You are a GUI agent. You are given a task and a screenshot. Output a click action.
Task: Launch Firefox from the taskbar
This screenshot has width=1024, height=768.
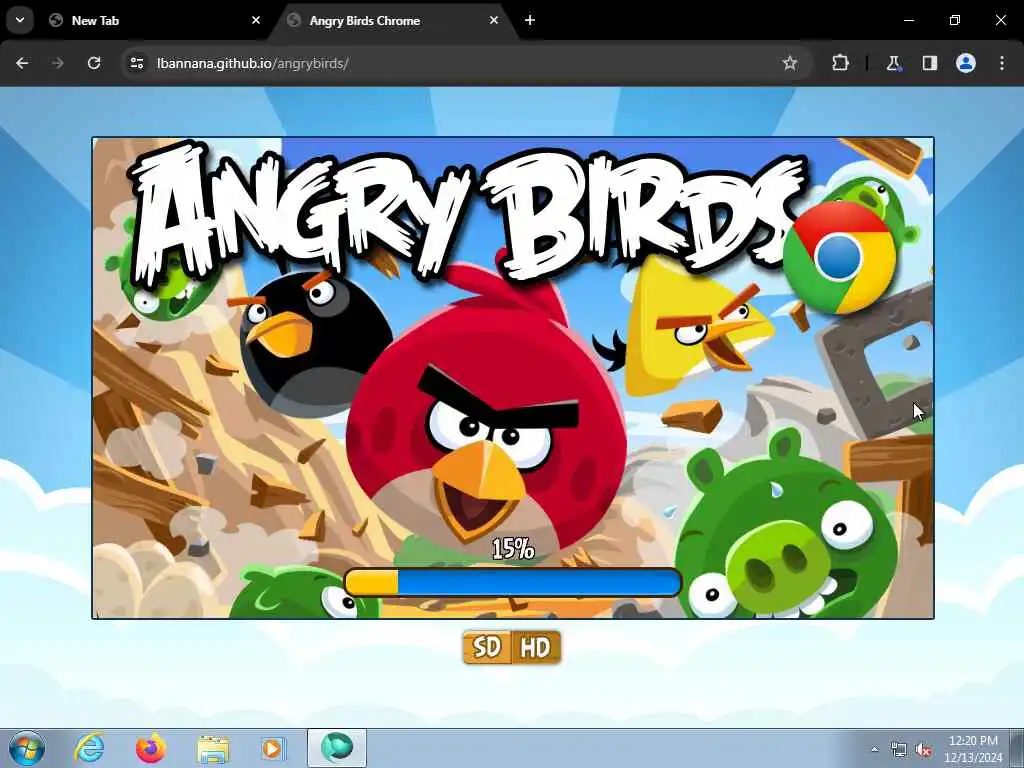coord(151,748)
